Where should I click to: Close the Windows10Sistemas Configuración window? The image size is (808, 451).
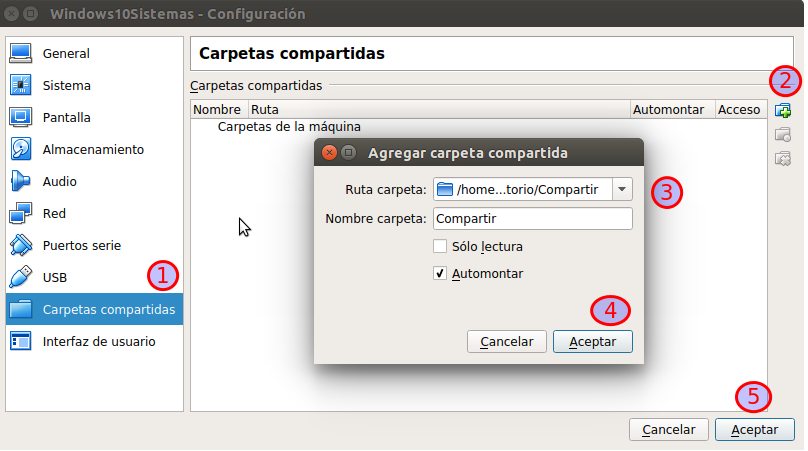(x=11, y=13)
